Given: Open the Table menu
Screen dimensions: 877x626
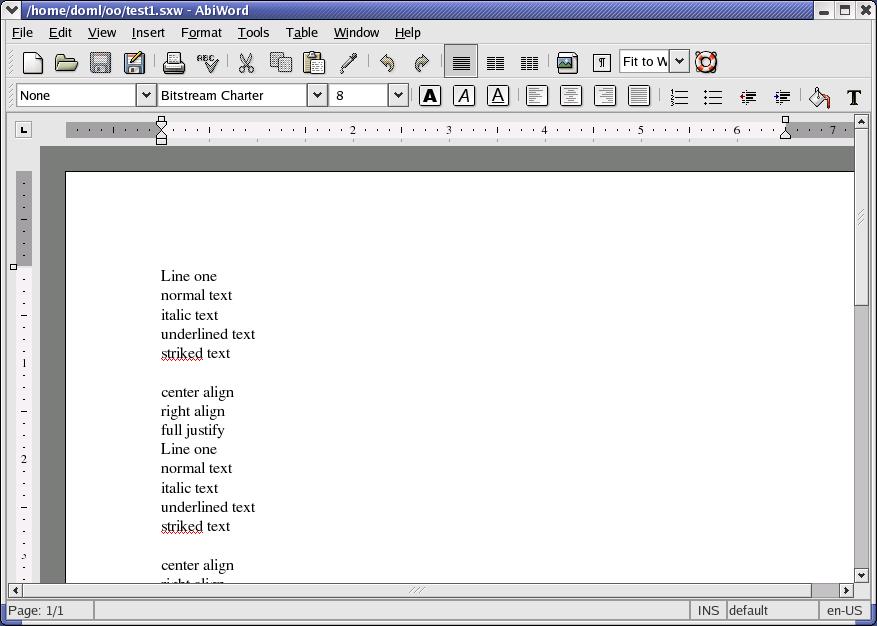Looking at the screenshot, I should pos(301,32).
